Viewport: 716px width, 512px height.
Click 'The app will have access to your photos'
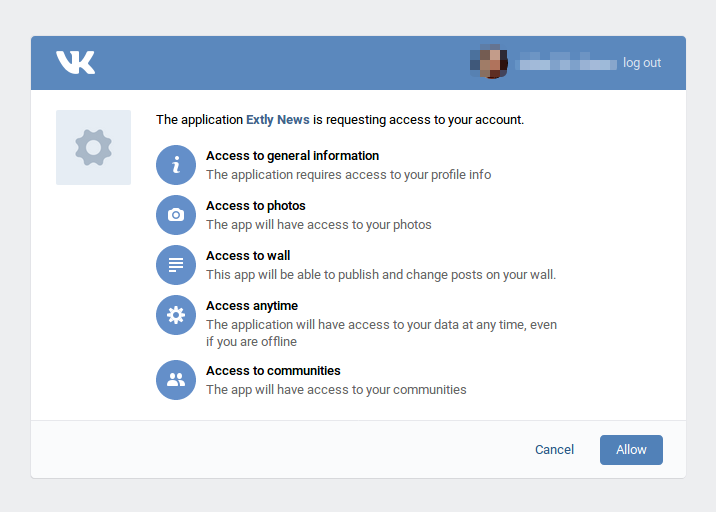click(319, 225)
